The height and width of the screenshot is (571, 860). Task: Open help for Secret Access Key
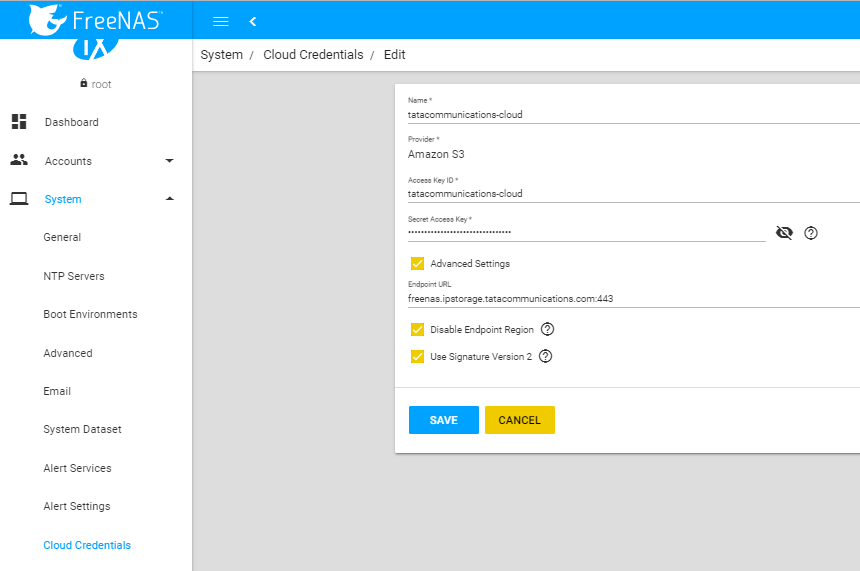coord(811,233)
